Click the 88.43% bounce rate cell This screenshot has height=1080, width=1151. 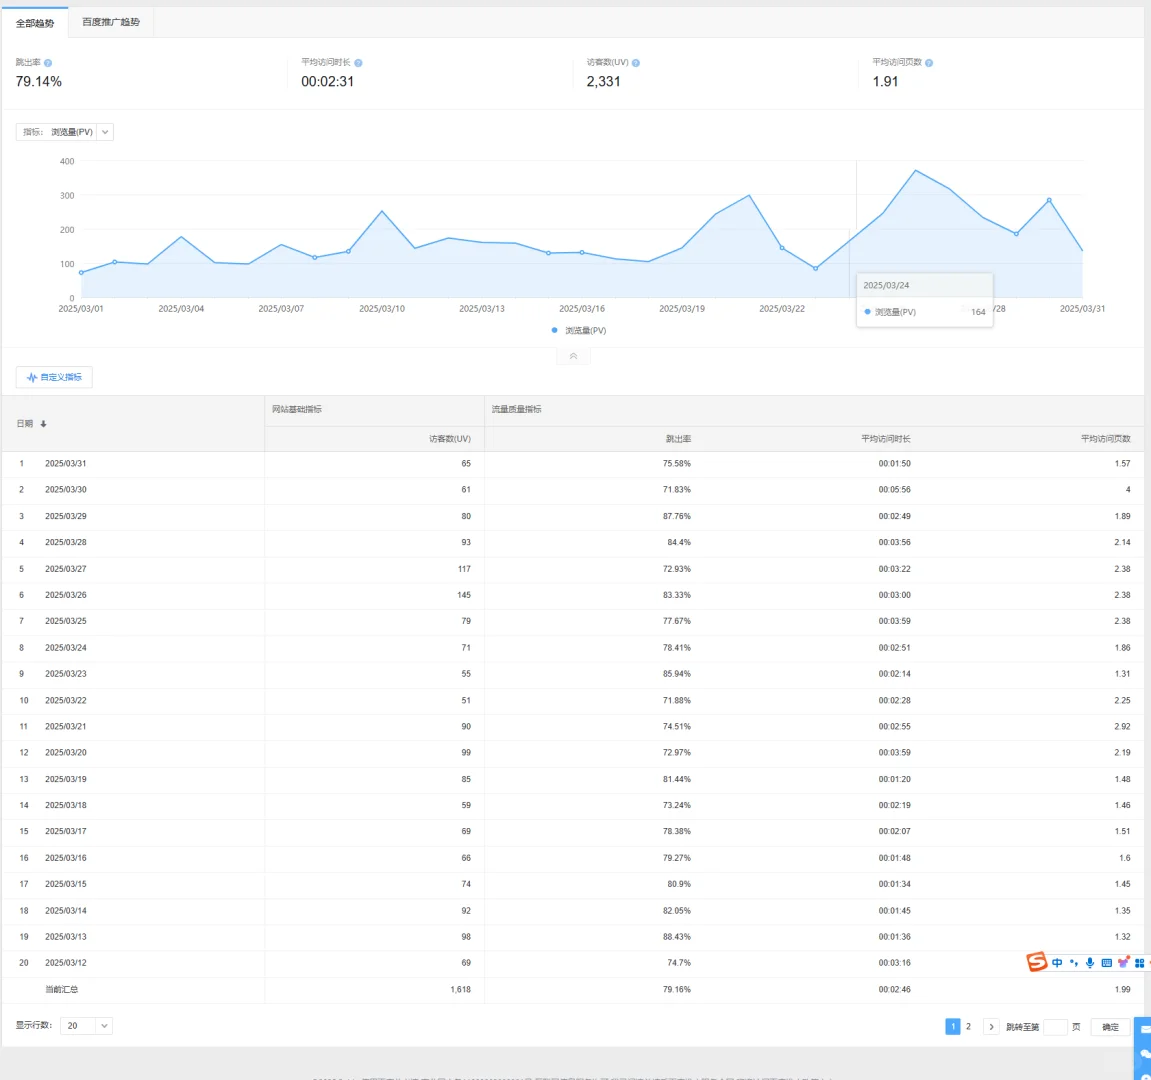click(x=677, y=937)
